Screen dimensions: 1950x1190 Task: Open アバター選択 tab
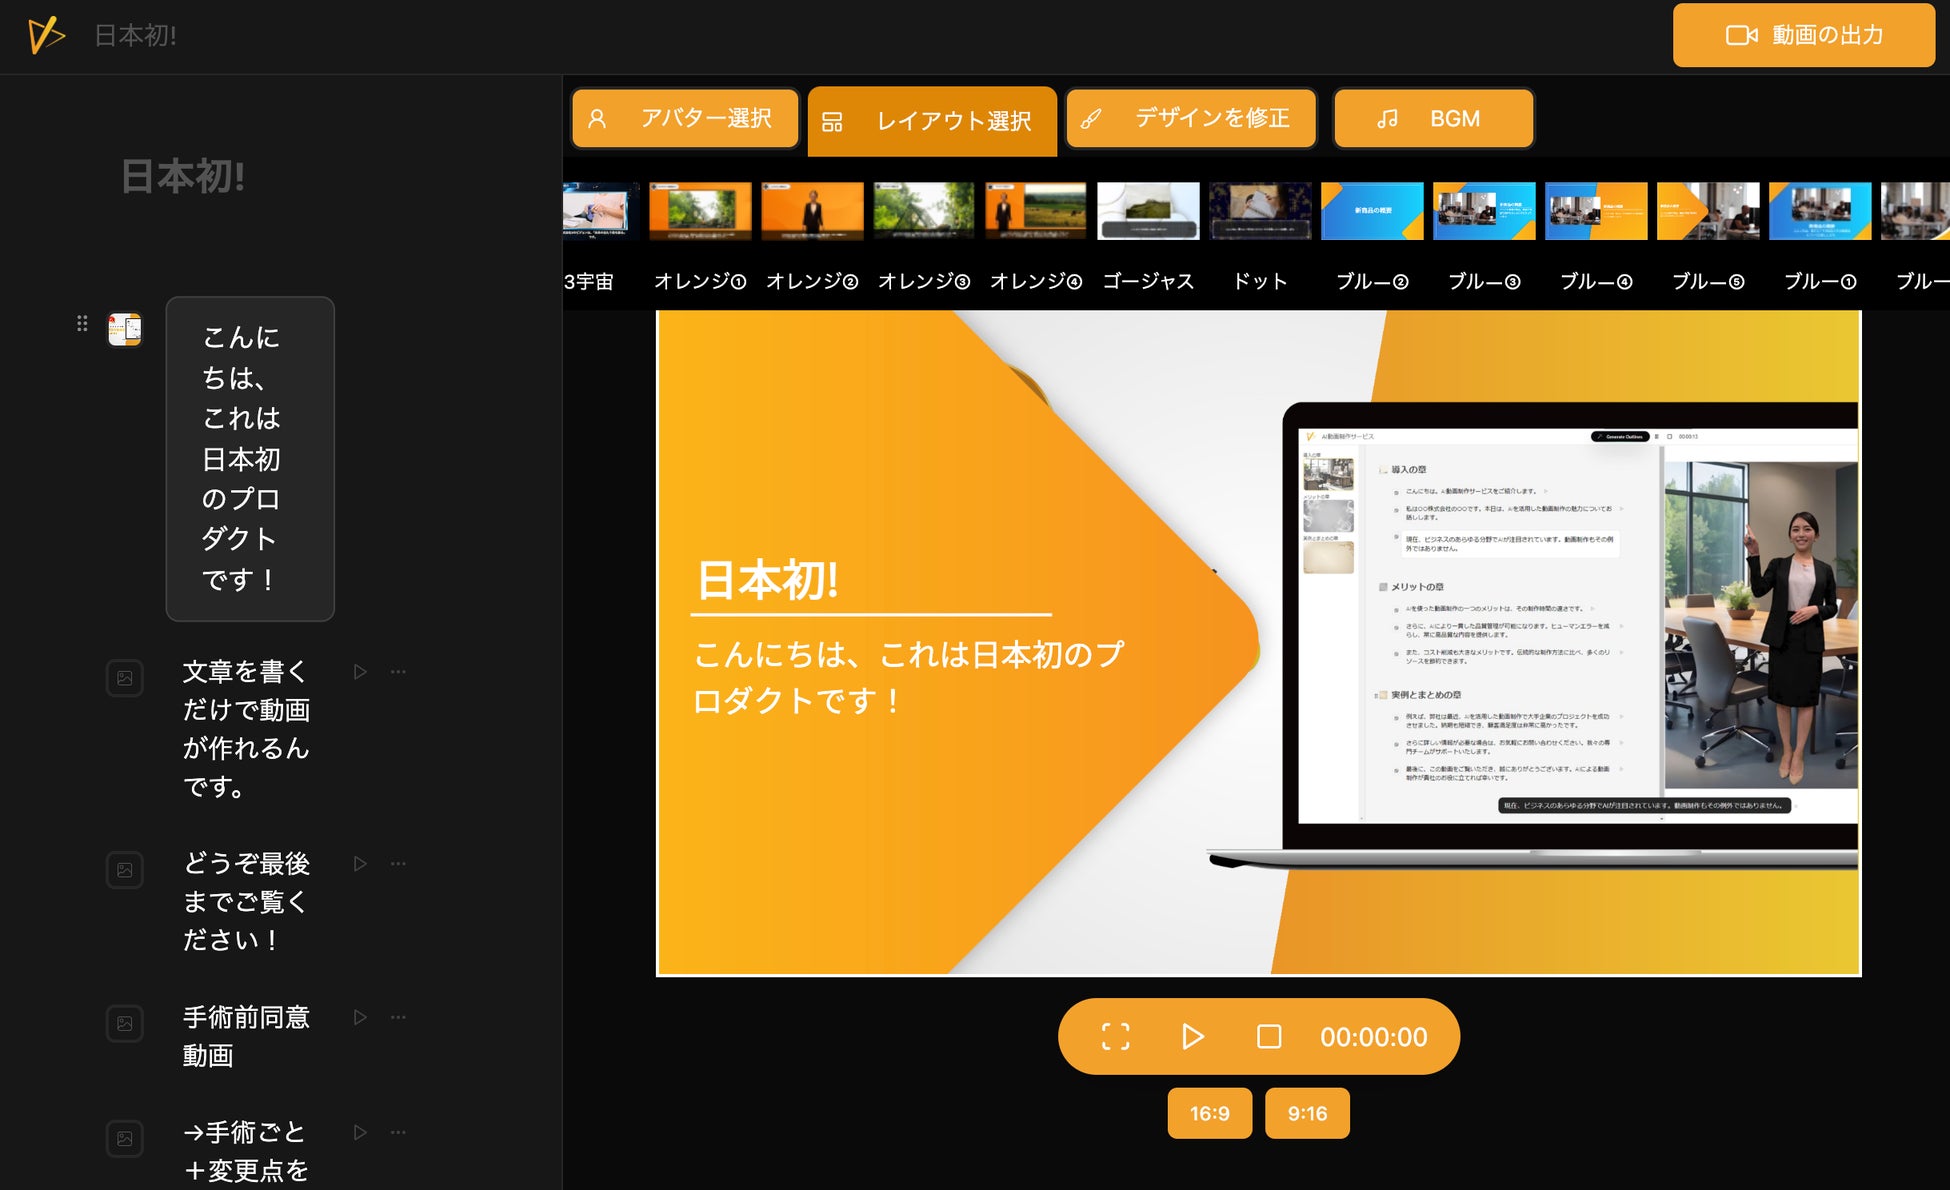click(685, 119)
